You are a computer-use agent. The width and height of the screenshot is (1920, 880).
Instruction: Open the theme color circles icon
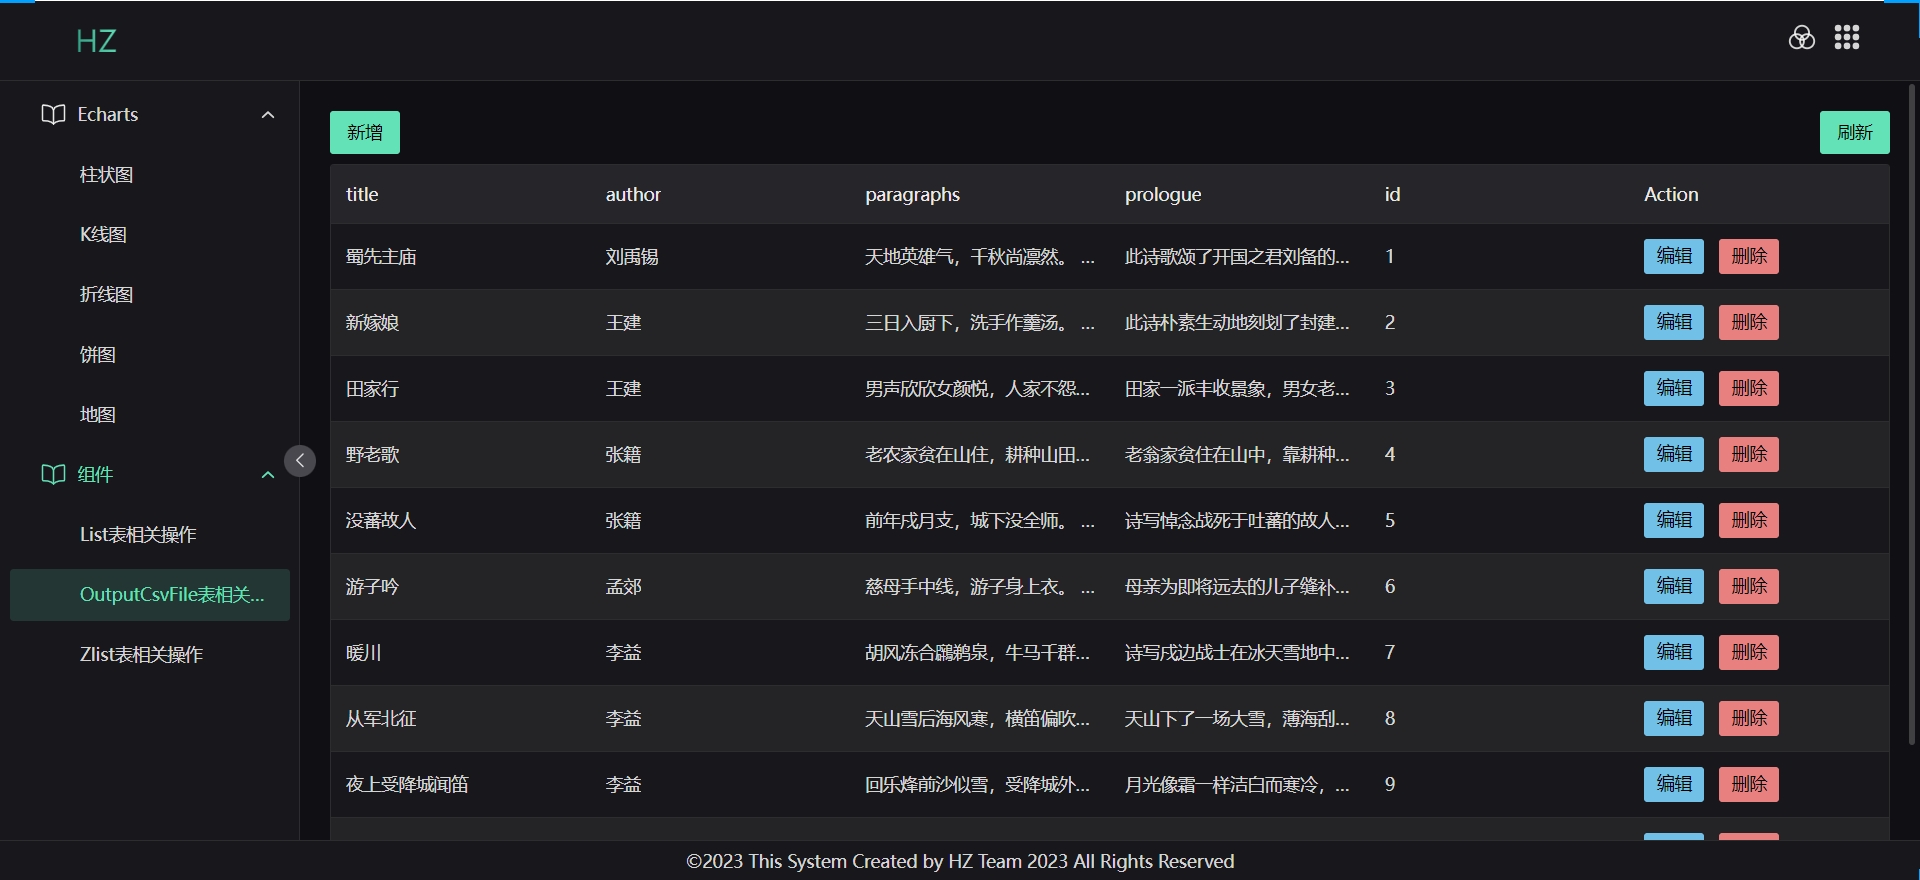(1801, 38)
